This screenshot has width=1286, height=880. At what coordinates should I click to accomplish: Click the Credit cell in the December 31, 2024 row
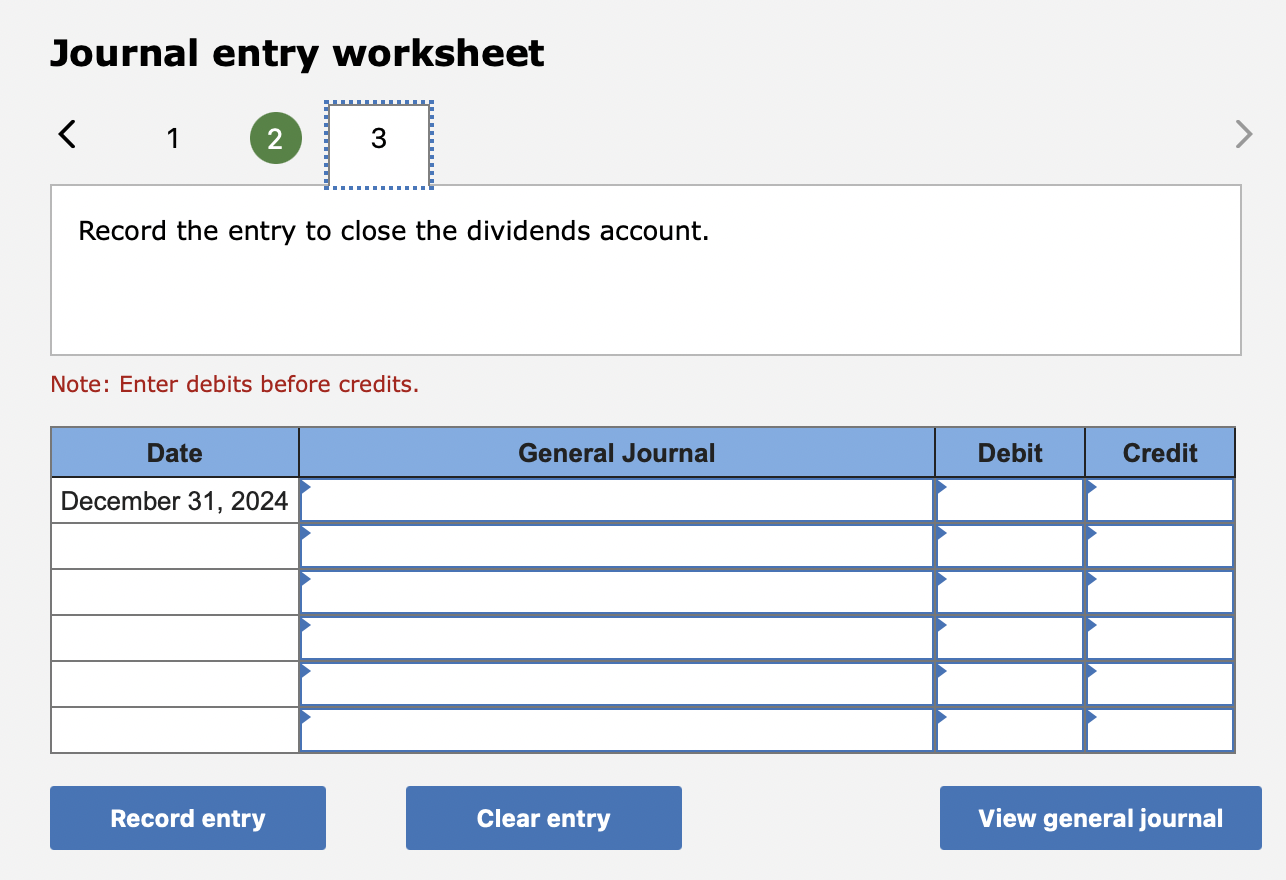point(1160,500)
